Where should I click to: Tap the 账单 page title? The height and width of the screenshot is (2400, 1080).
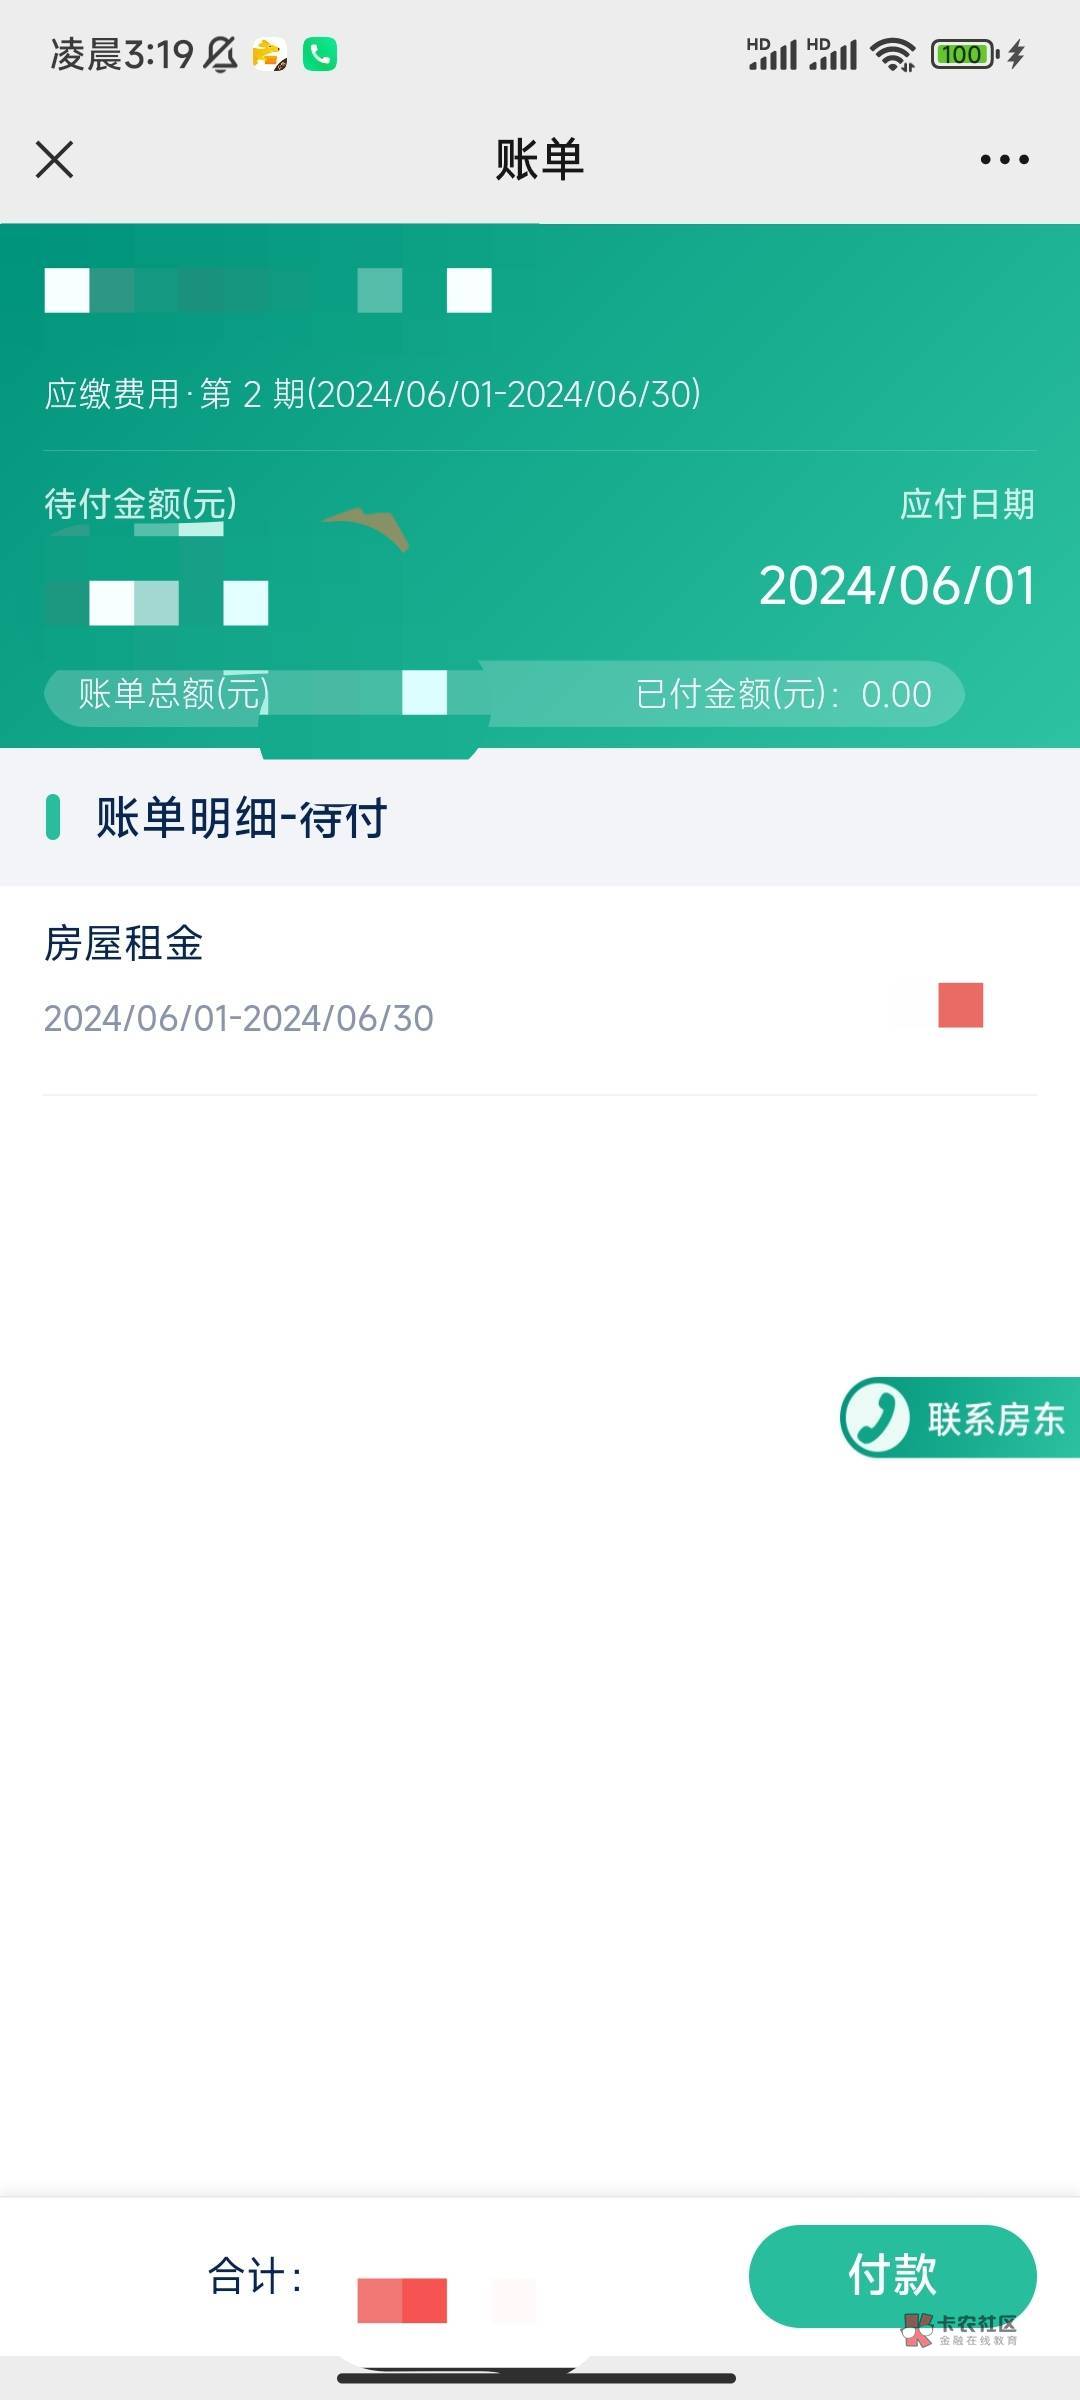click(x=540, y=159)
